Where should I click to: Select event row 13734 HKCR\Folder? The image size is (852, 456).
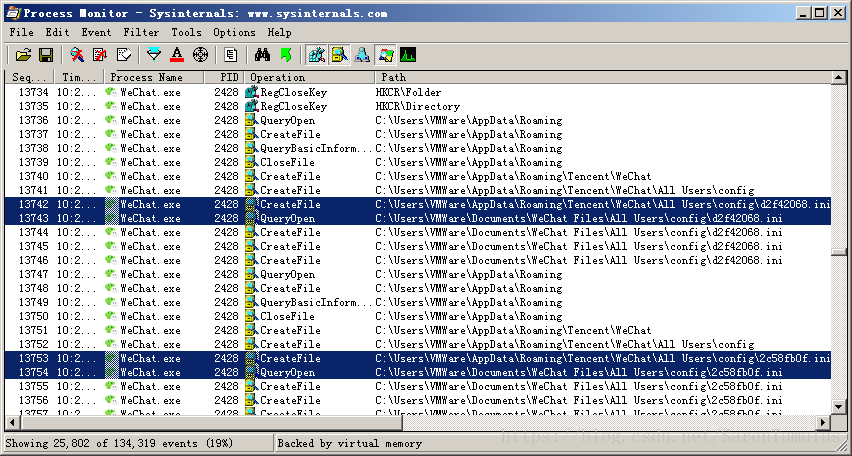[x=418, y=92]
